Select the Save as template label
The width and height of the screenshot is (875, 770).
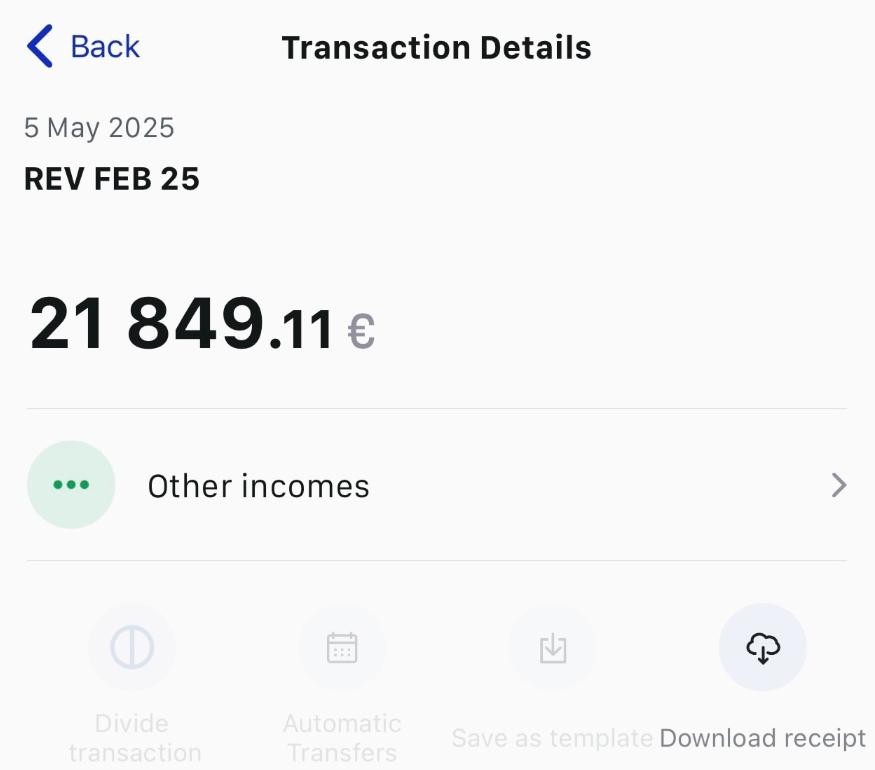coord(552,739)
